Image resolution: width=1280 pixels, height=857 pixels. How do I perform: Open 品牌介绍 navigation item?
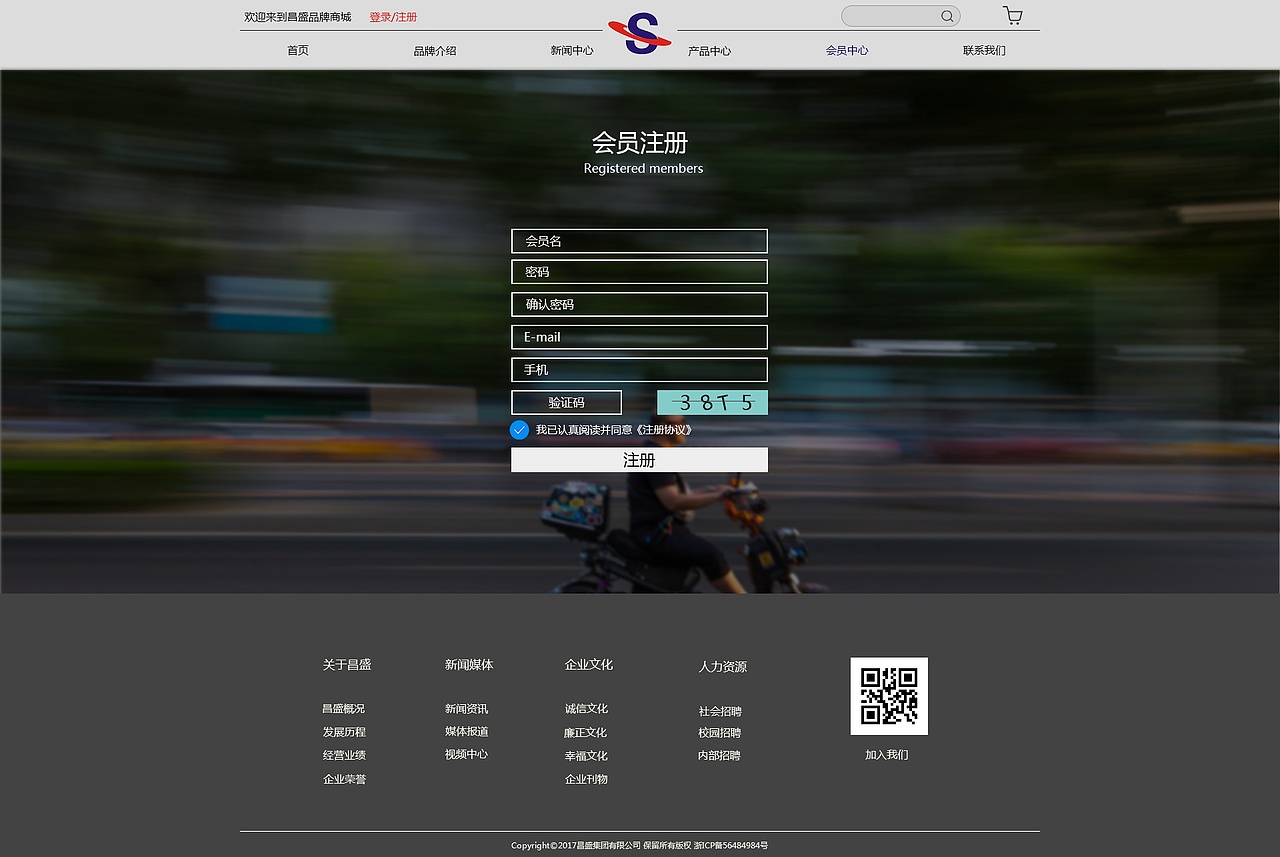tap(435, 50)
